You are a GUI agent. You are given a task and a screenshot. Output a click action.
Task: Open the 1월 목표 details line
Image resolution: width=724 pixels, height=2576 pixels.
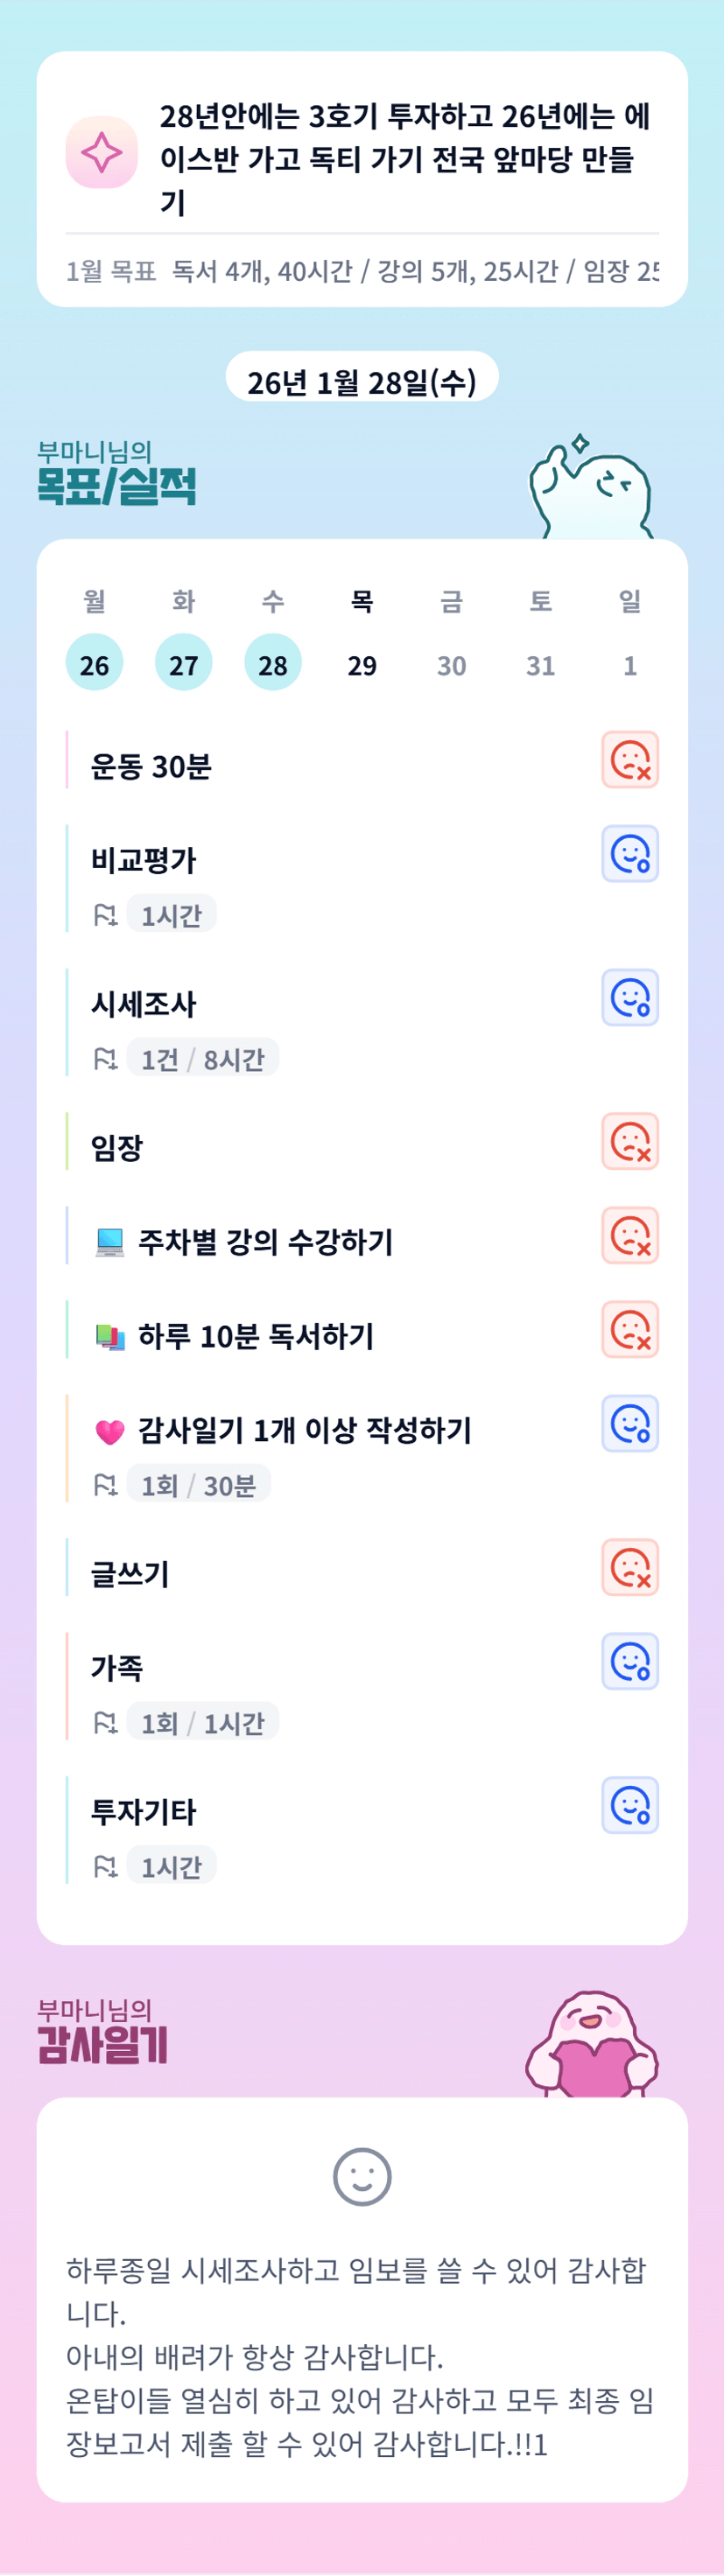[x=362, y=271]
